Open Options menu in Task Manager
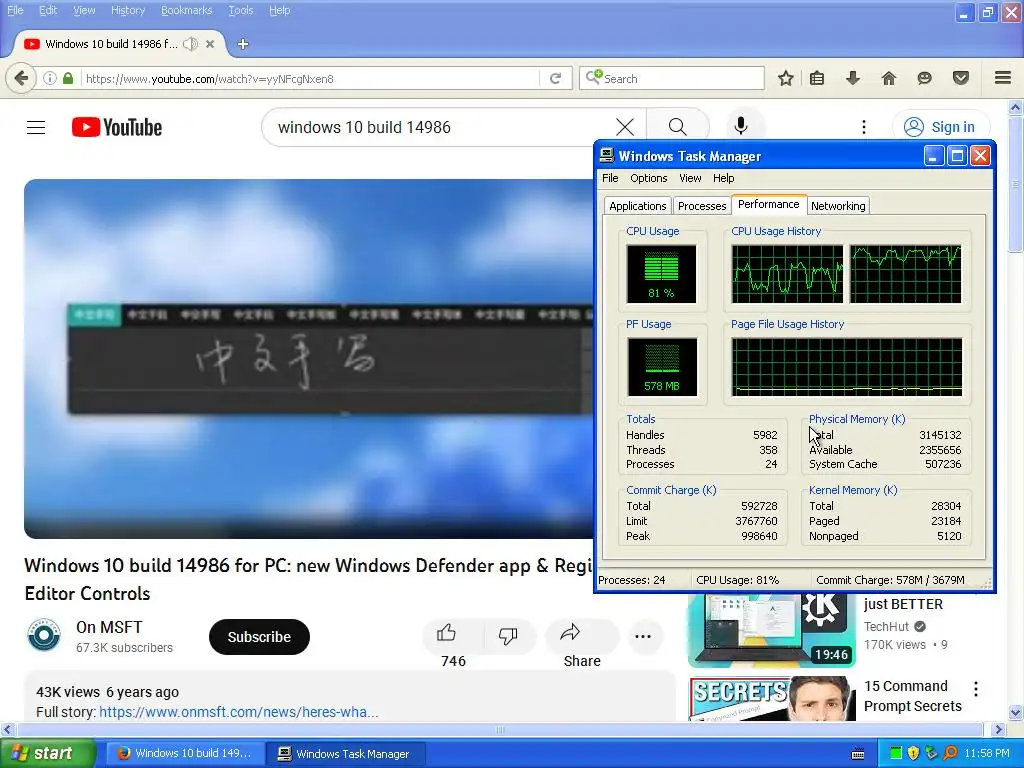Image resolution: width=1024 pixels, height=768 pixels. [x=648, y=178]
